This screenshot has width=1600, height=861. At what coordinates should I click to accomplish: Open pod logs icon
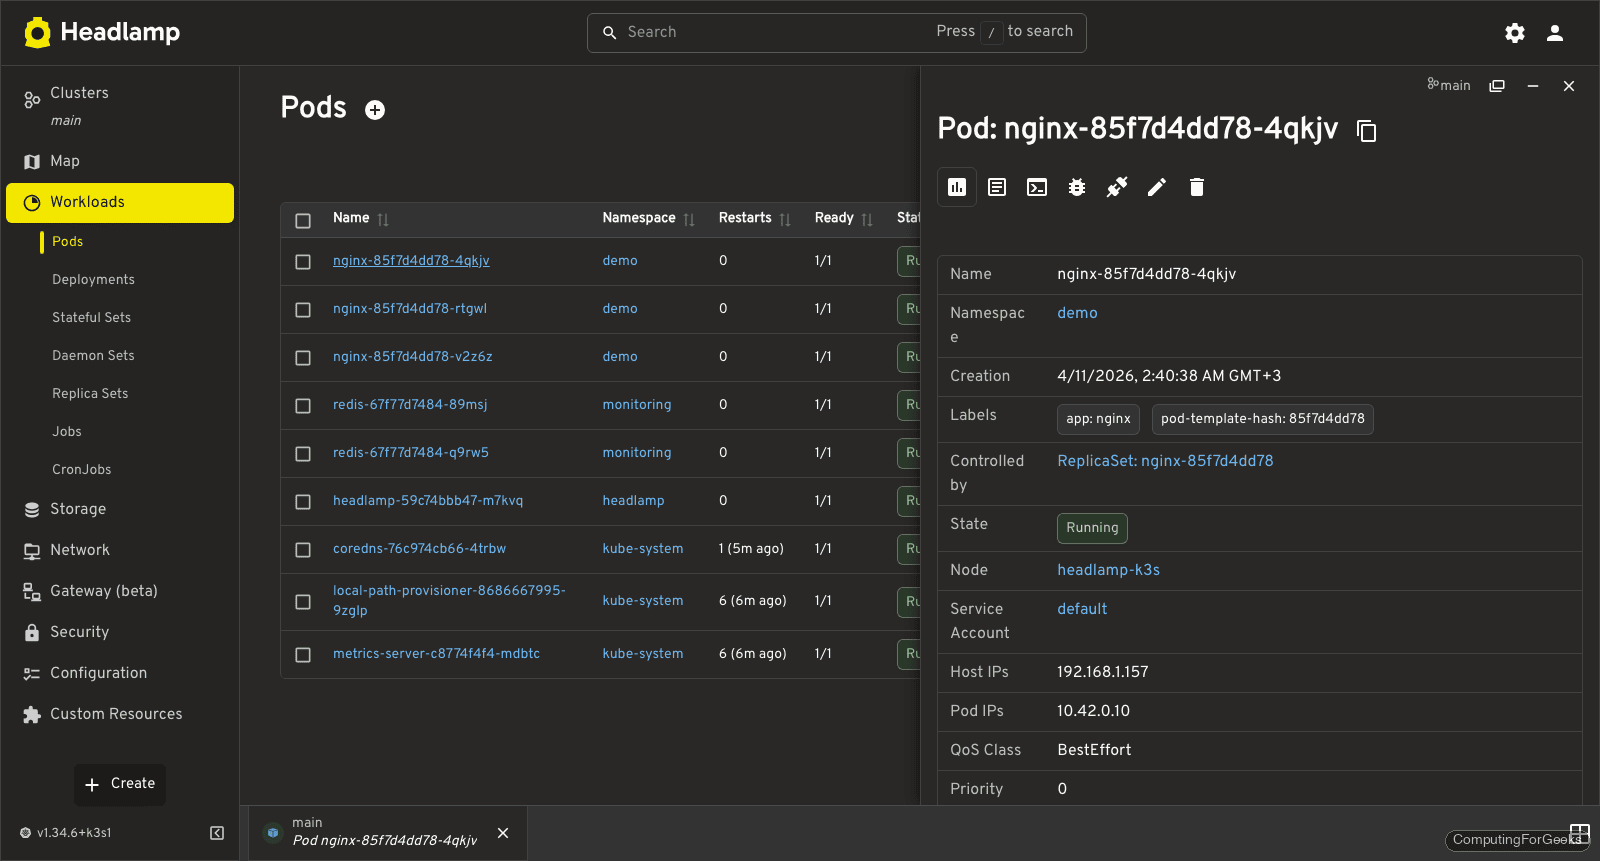[997, 187]
